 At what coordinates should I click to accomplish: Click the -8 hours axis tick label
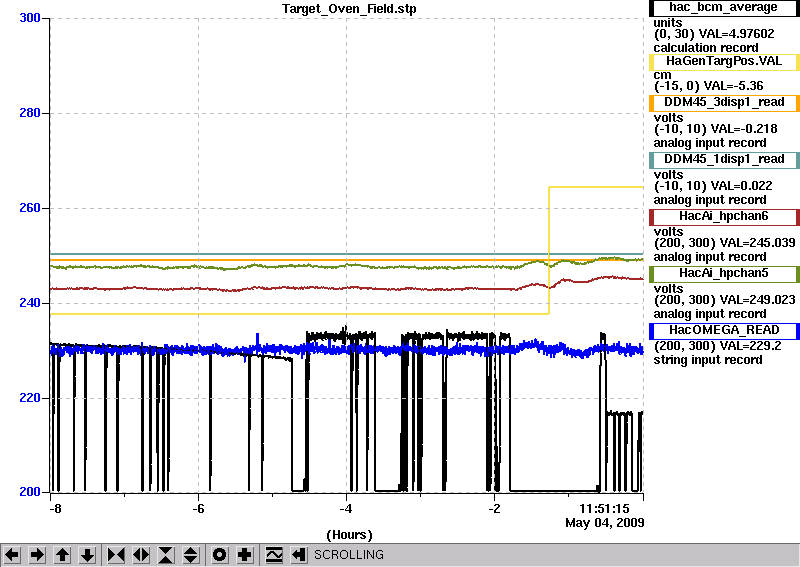click(x=55, y=509)
